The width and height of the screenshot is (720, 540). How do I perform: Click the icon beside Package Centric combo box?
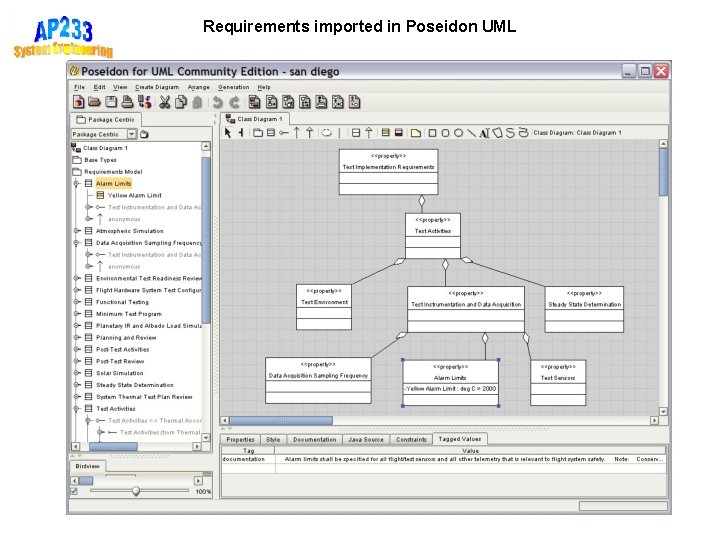coord(144,134)
